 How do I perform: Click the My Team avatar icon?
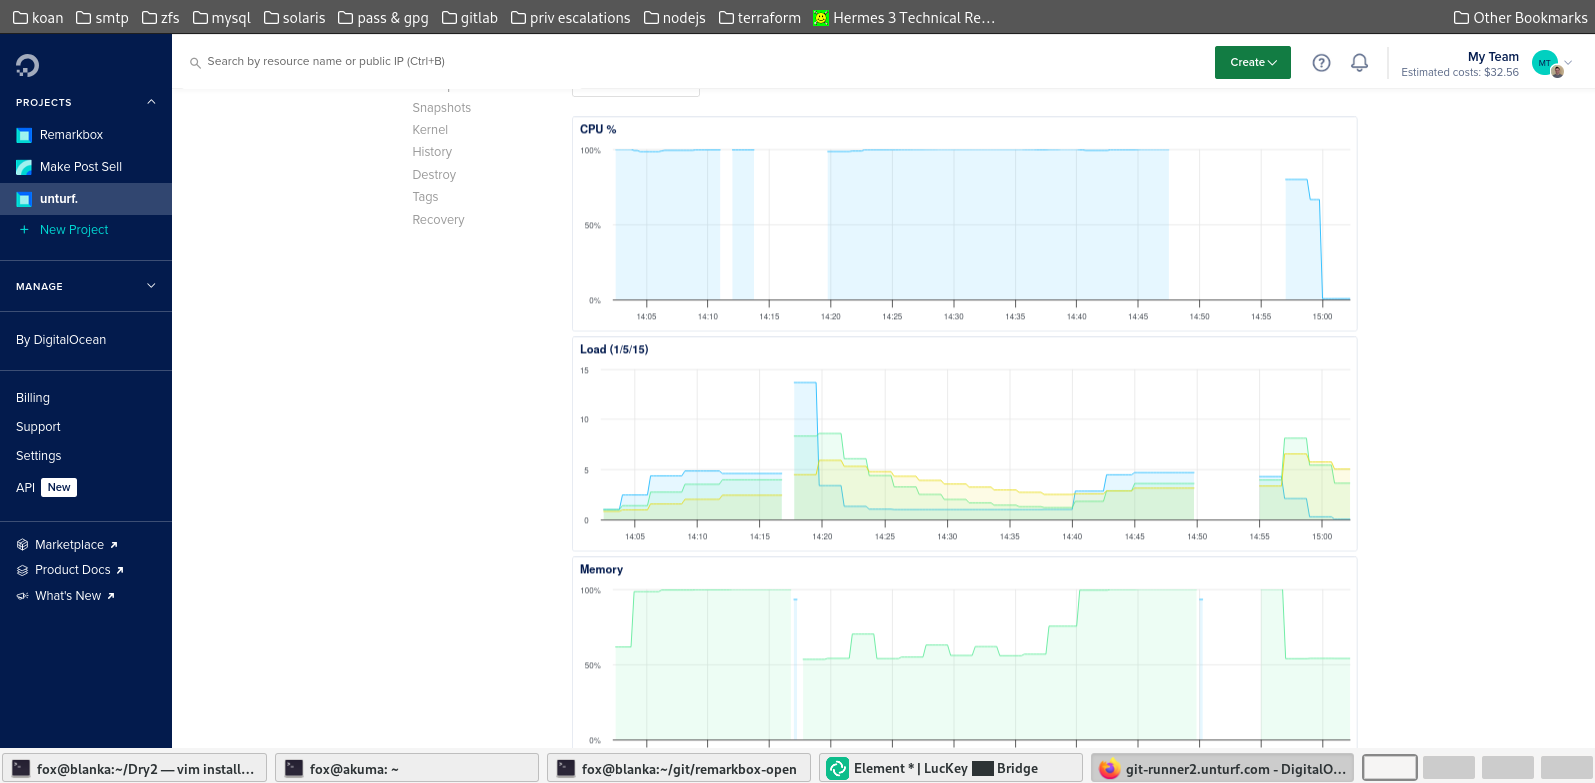1545,63
